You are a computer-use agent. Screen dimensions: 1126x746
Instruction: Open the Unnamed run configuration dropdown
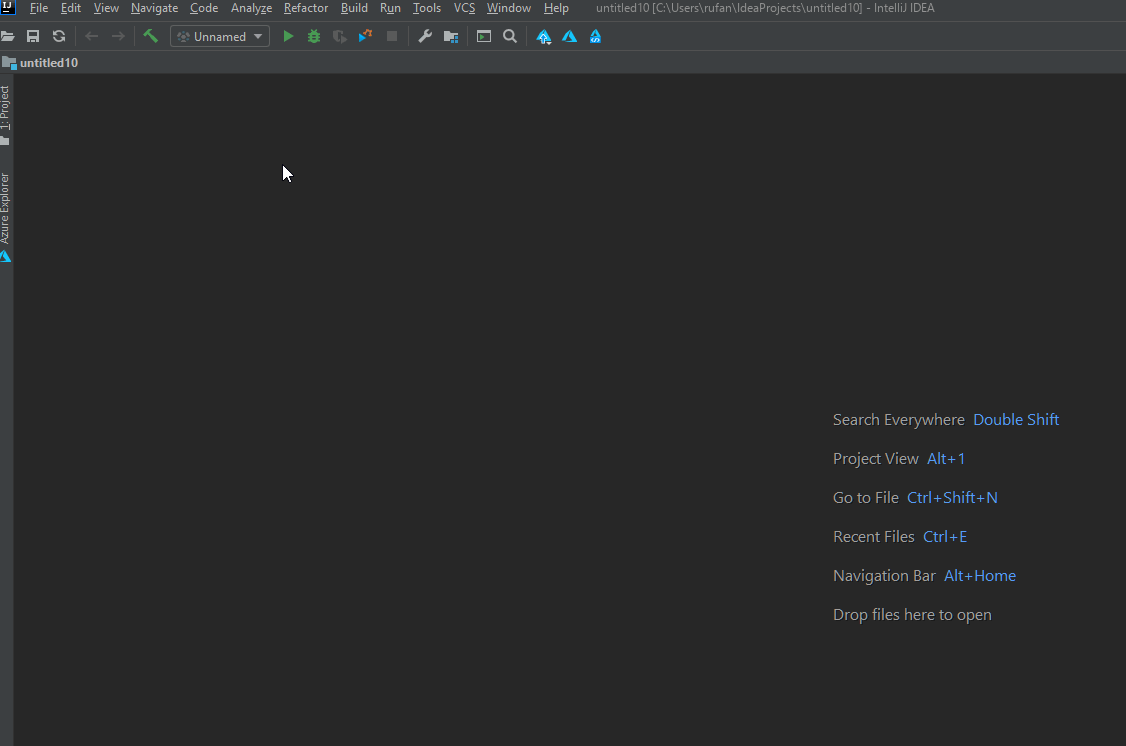(220, 36)
